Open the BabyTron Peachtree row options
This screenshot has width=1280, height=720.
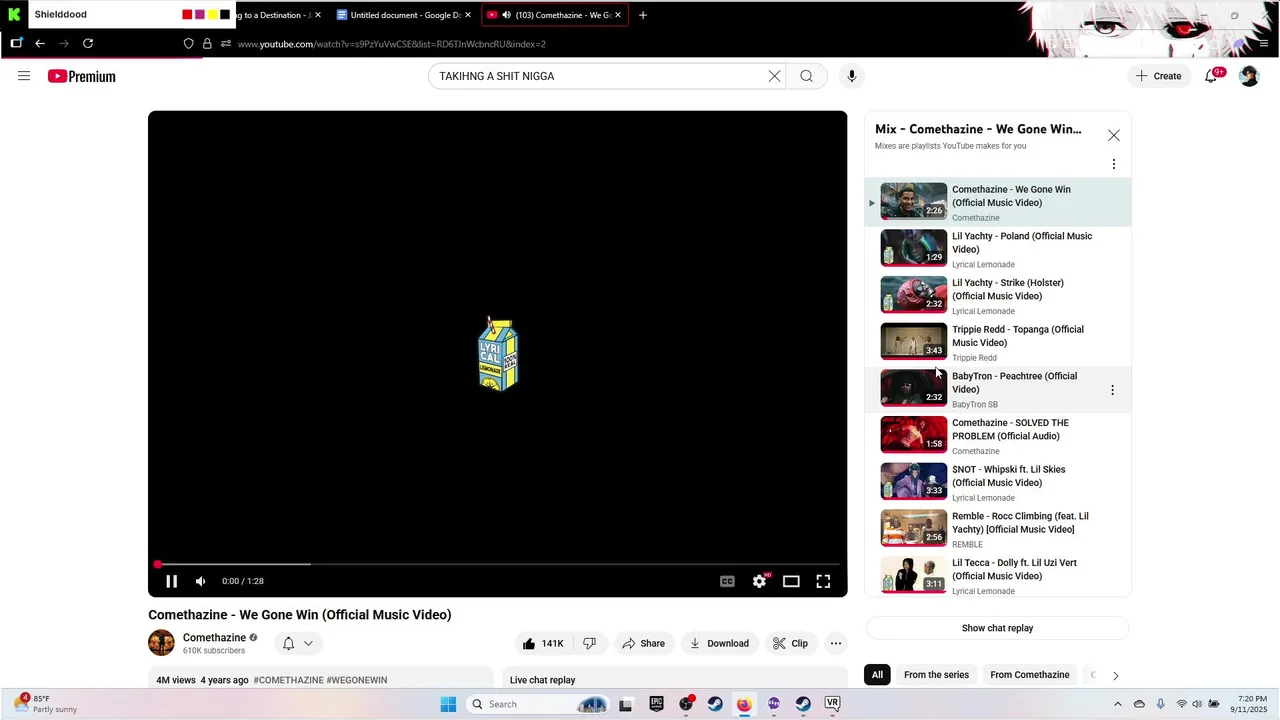point(1112,390)
